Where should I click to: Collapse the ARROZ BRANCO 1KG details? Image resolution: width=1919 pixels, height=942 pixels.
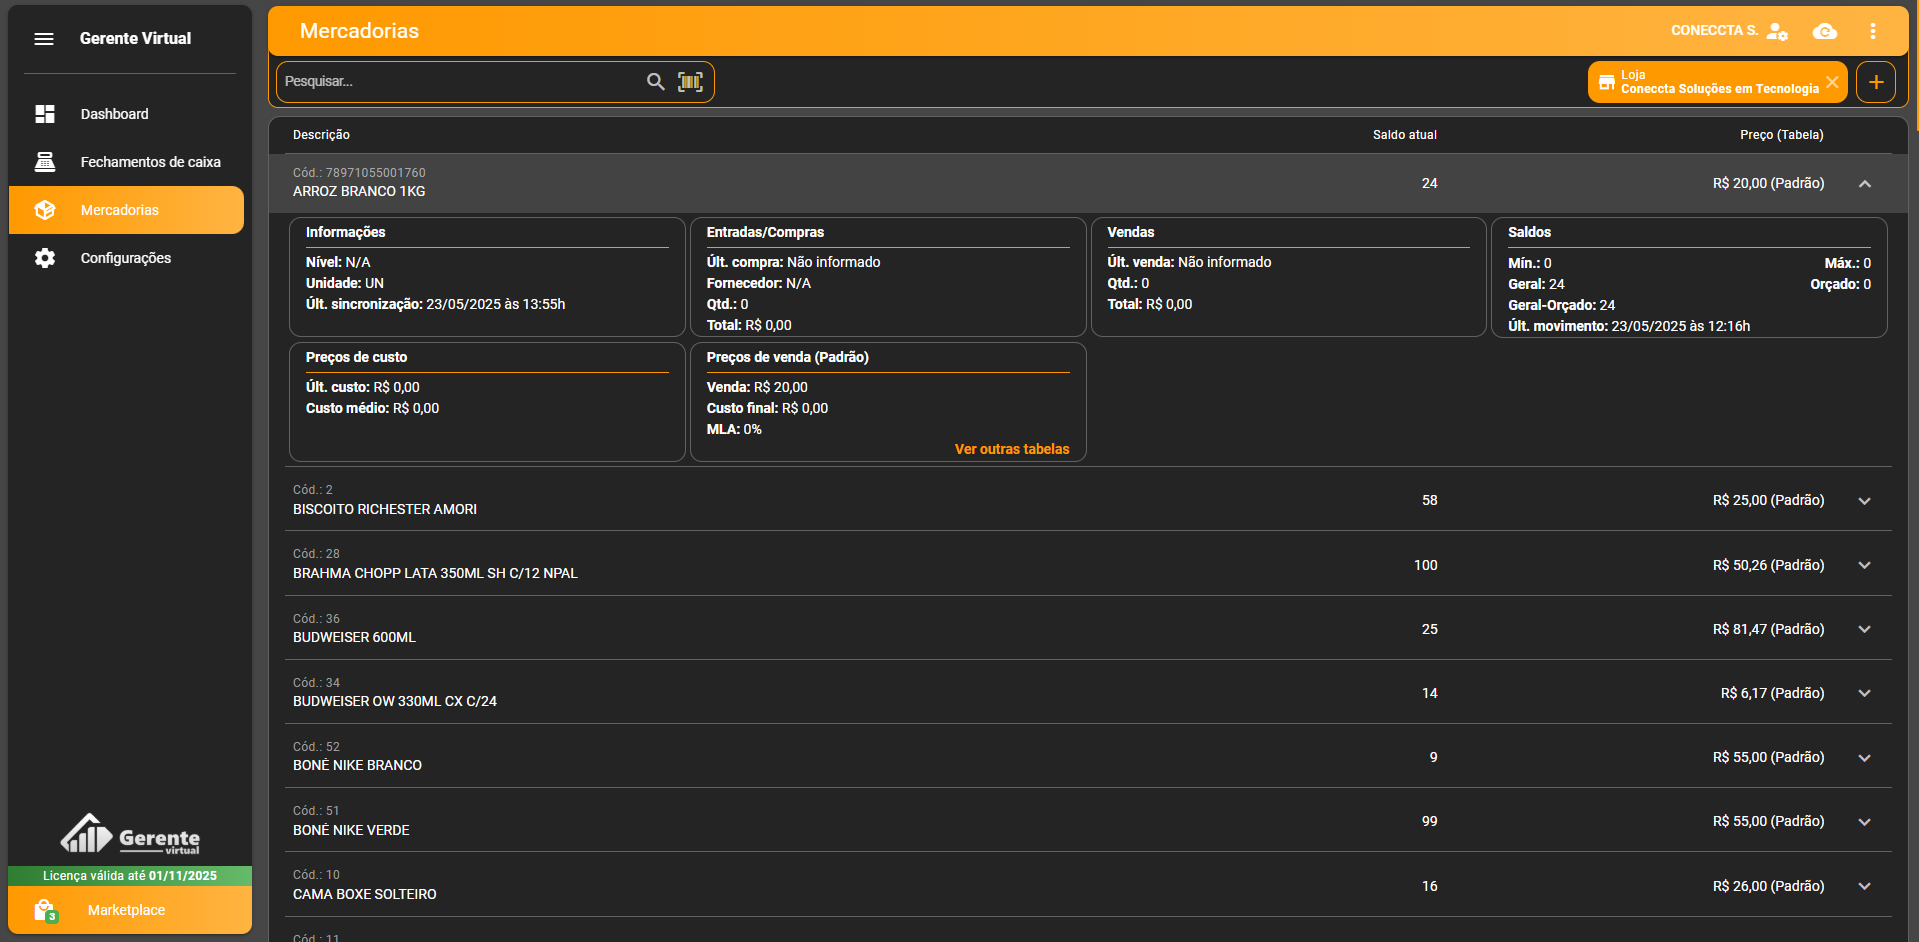click(1864, 184)
